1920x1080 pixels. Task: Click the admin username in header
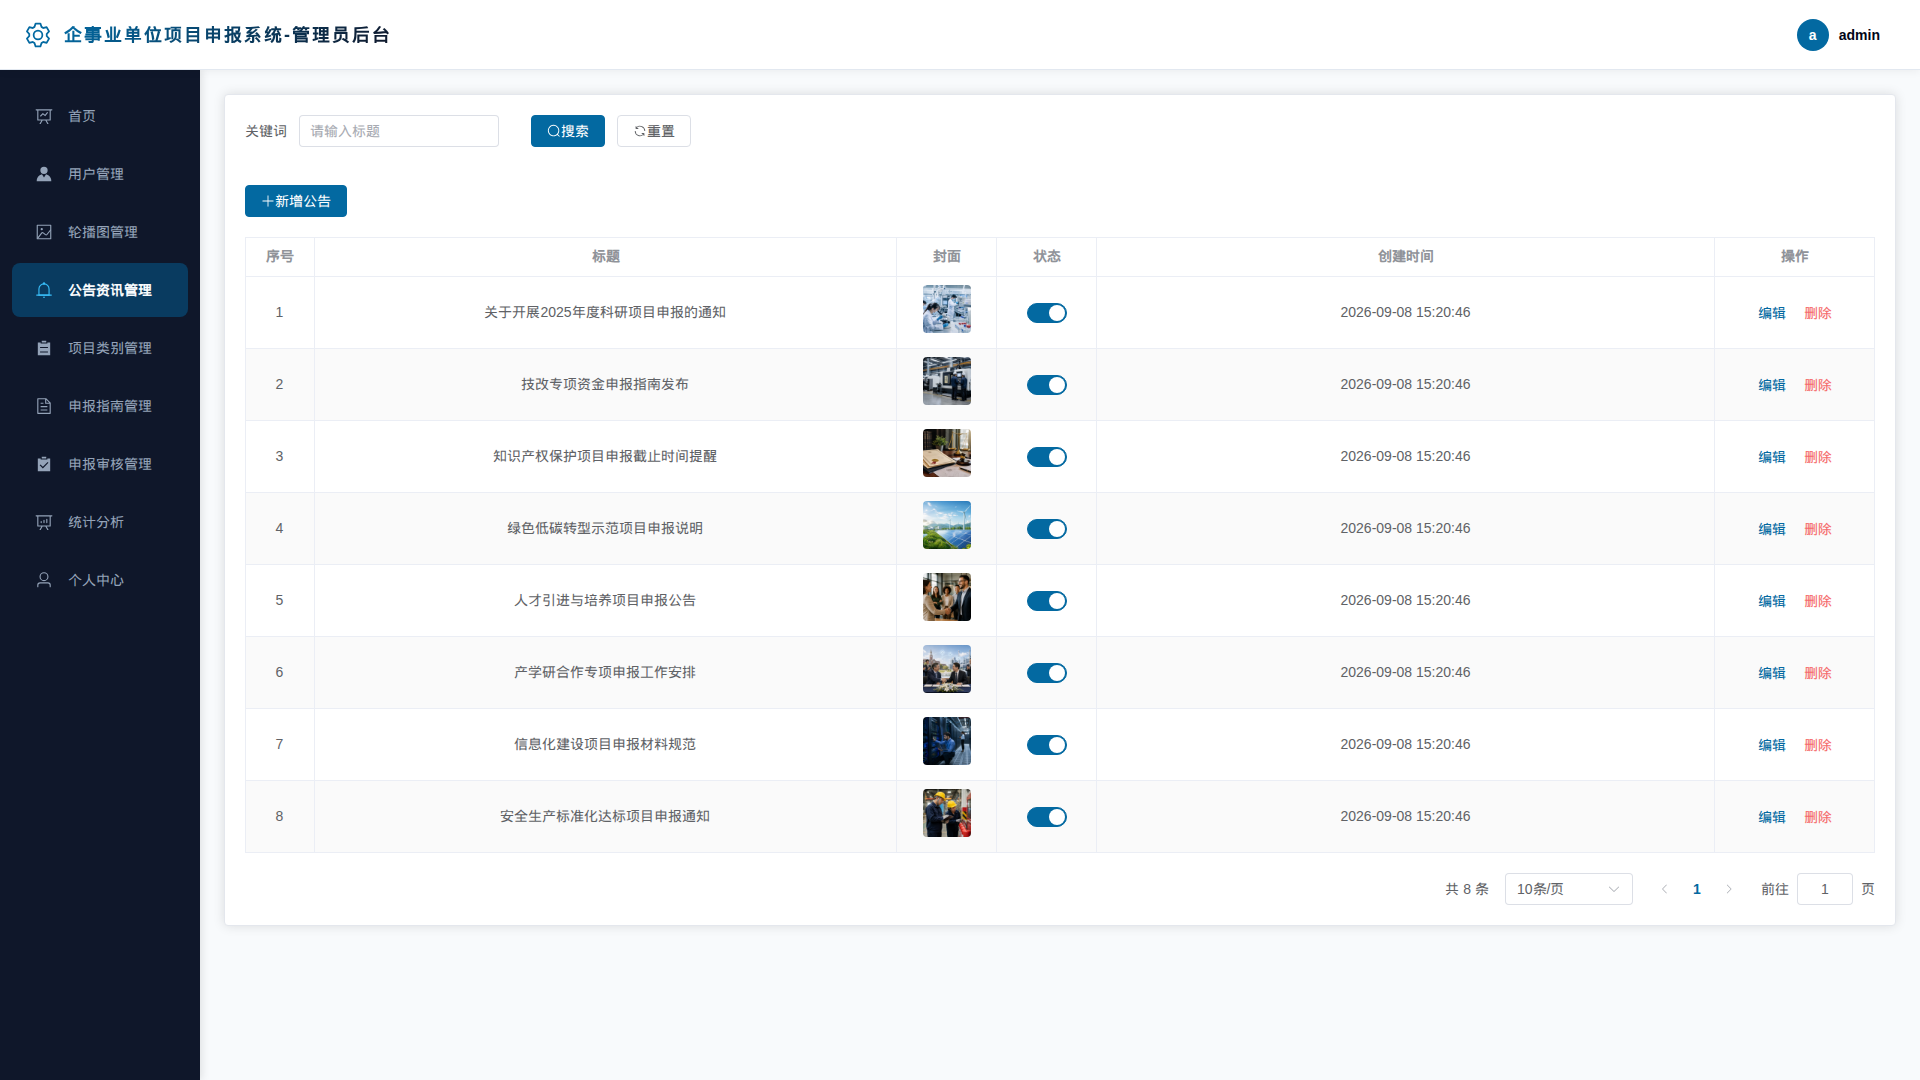pyautogui.click(x=1859, y=35)
